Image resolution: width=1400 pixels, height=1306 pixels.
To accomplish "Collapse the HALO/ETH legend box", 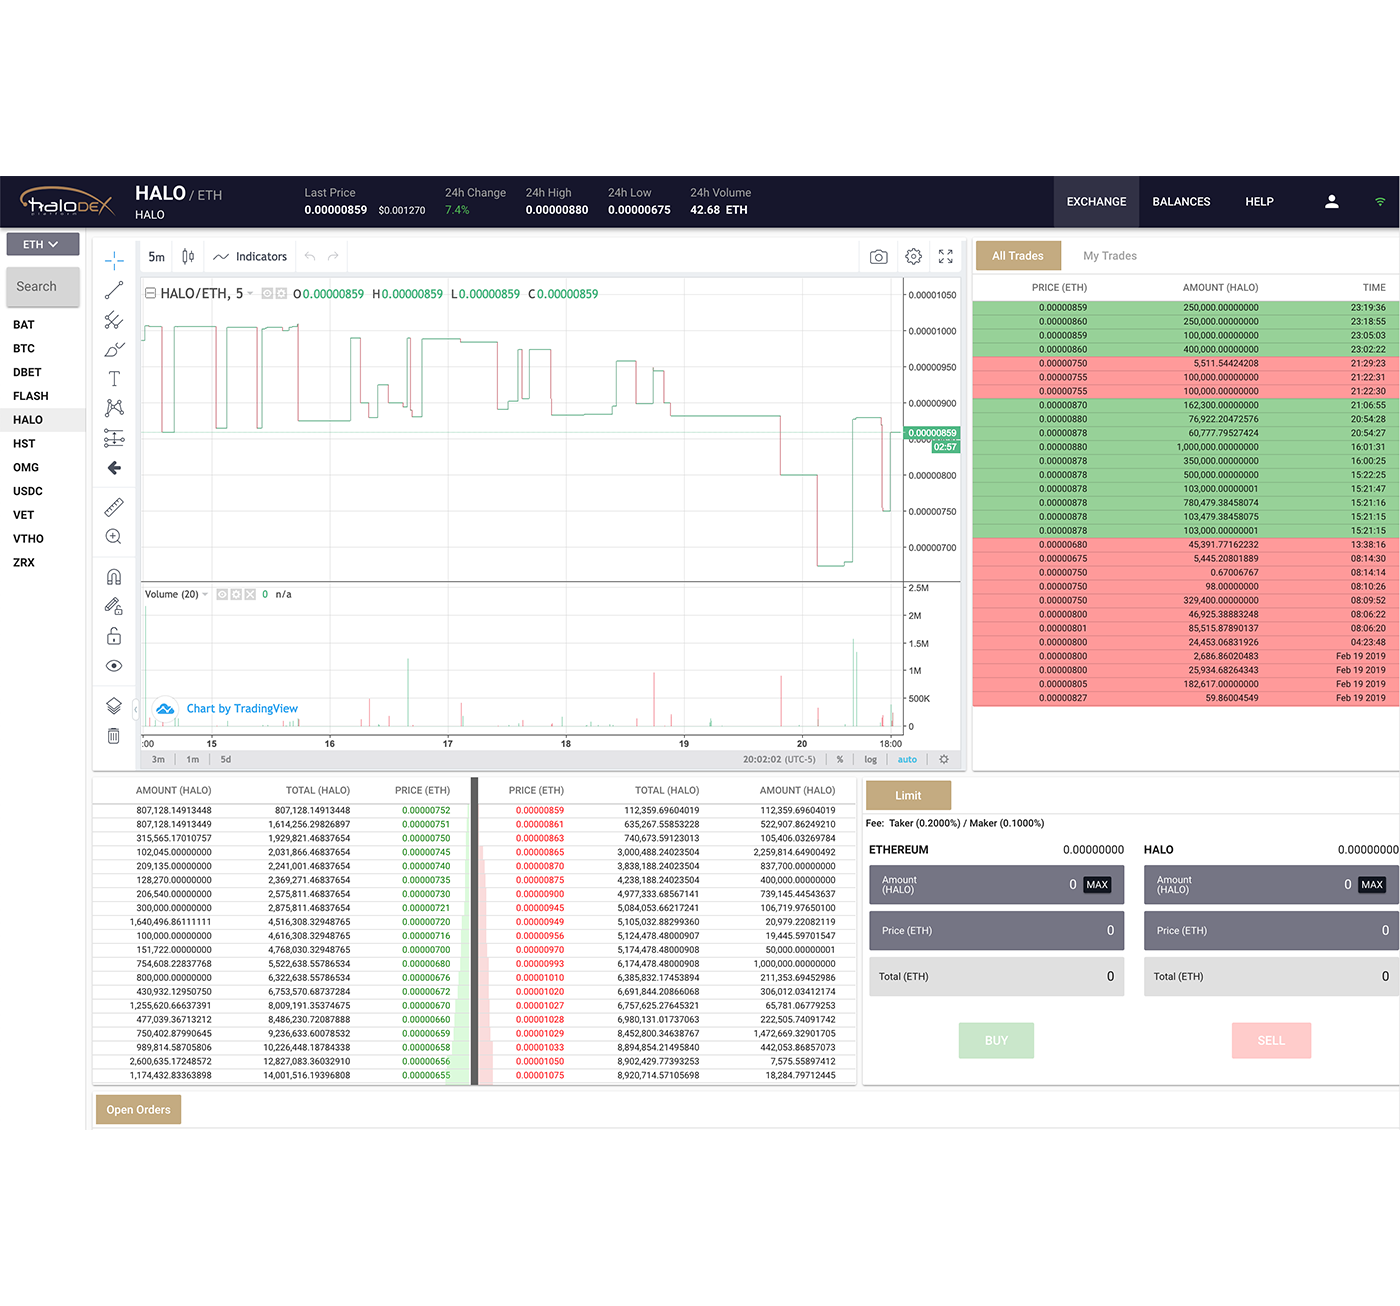I will tap(150, 293).
